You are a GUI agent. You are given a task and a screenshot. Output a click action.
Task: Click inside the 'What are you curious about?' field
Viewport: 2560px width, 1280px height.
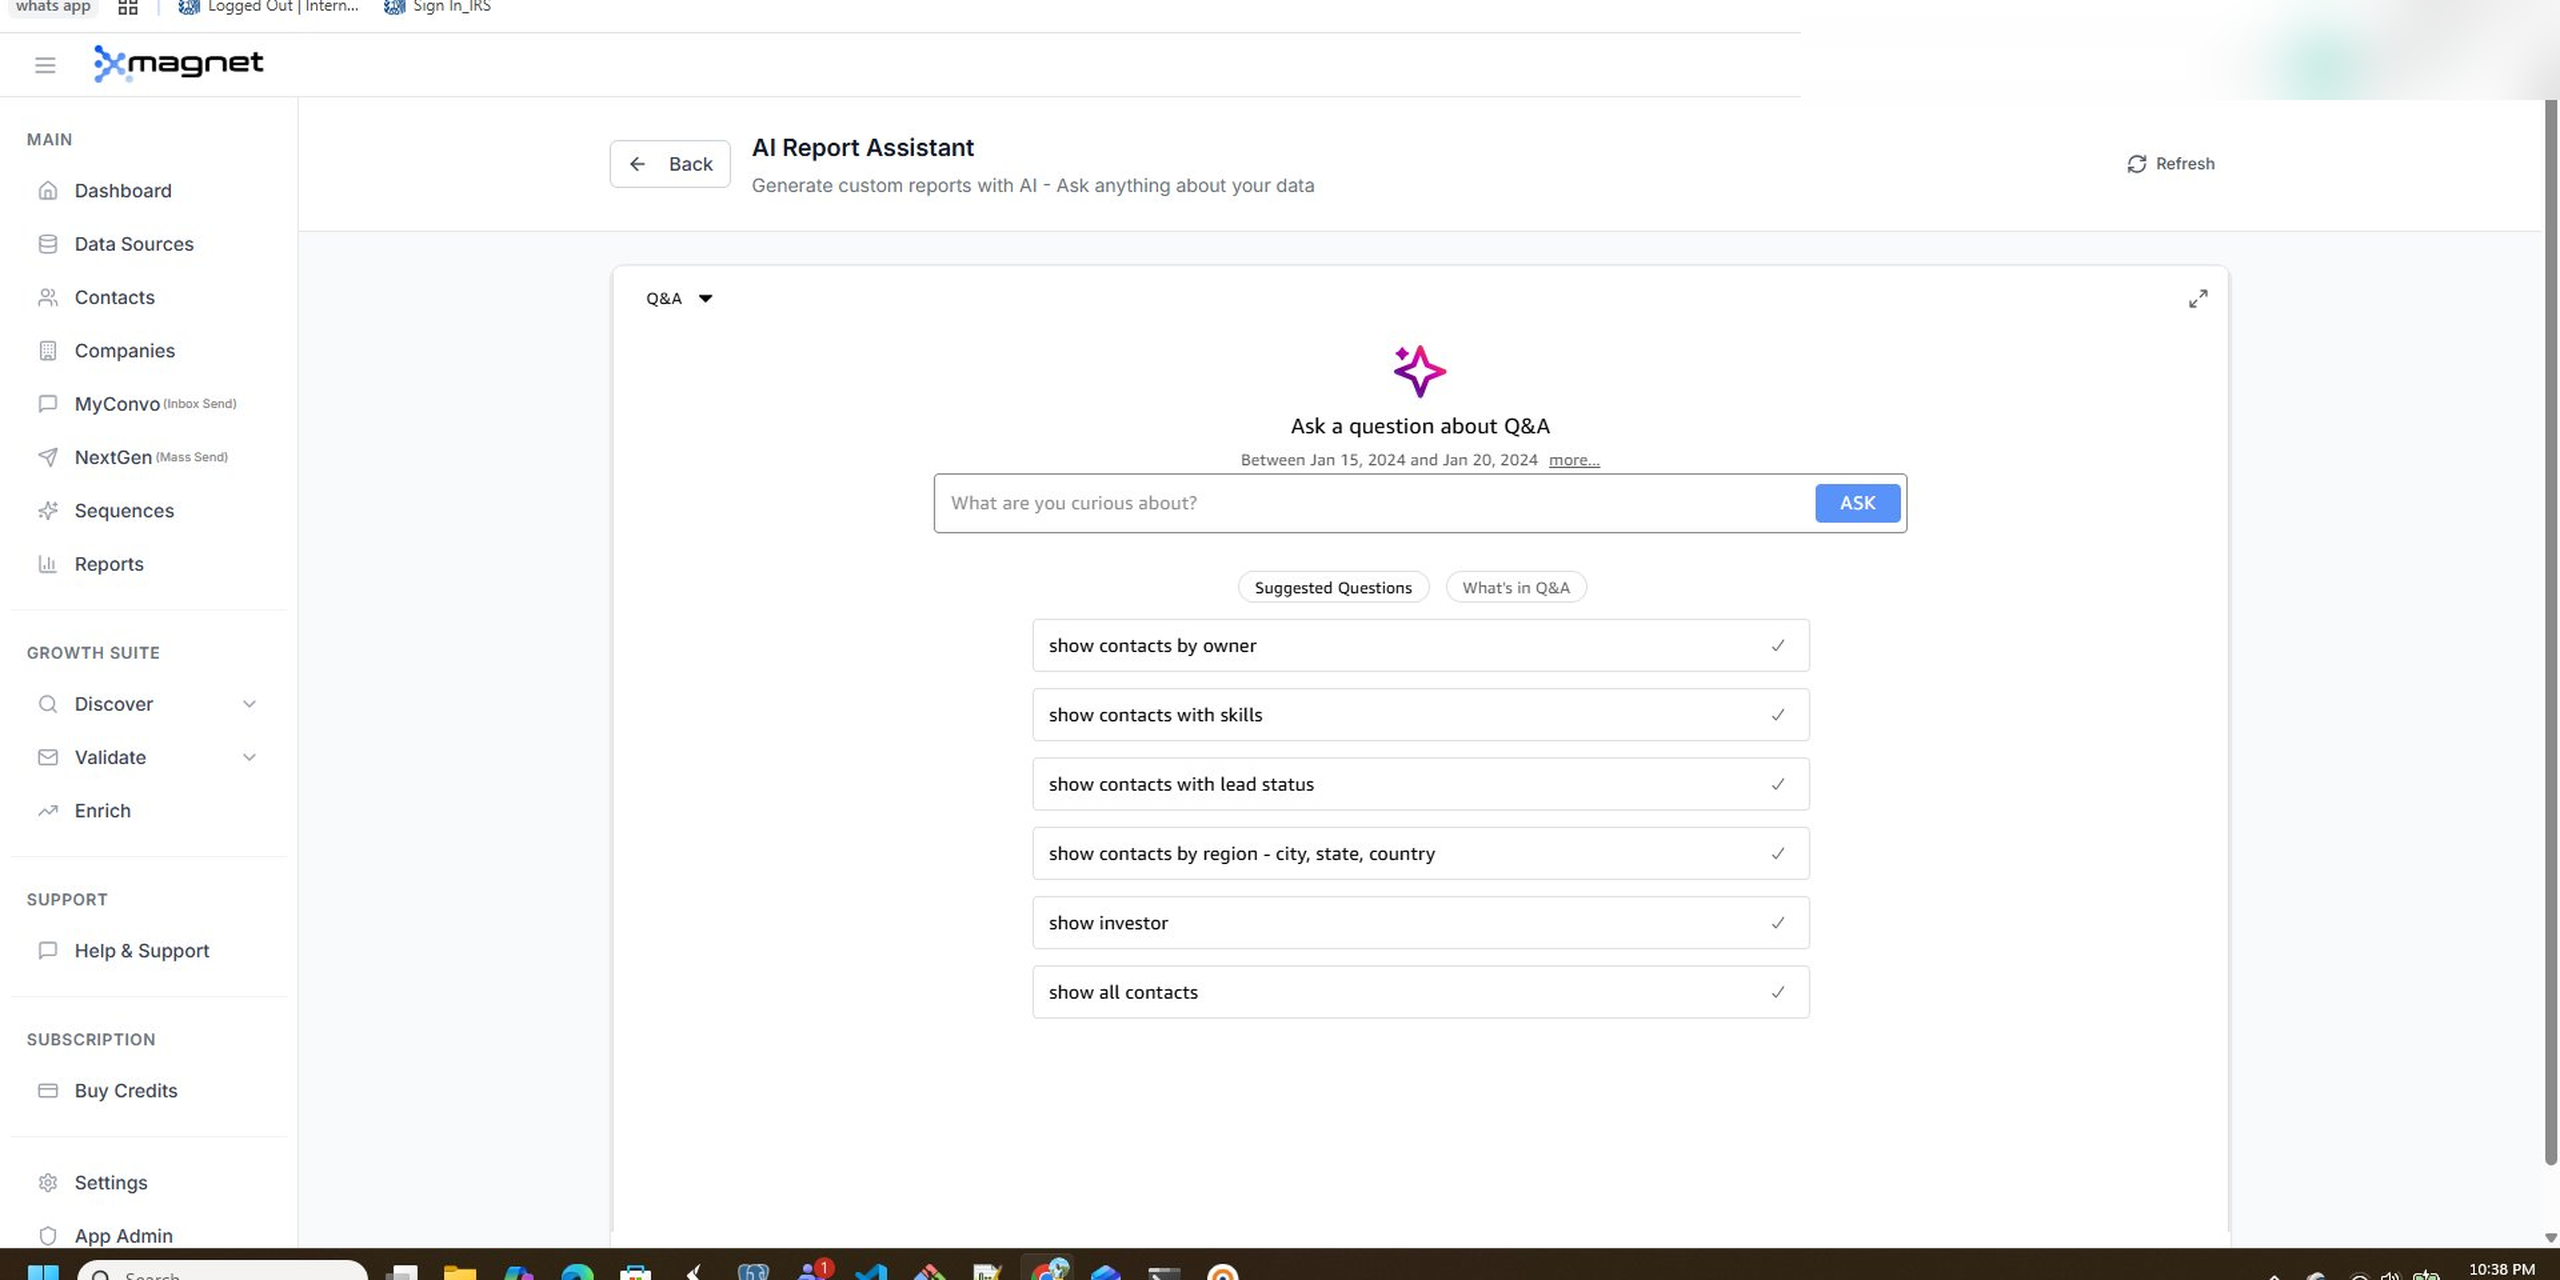pos(1300,503)
